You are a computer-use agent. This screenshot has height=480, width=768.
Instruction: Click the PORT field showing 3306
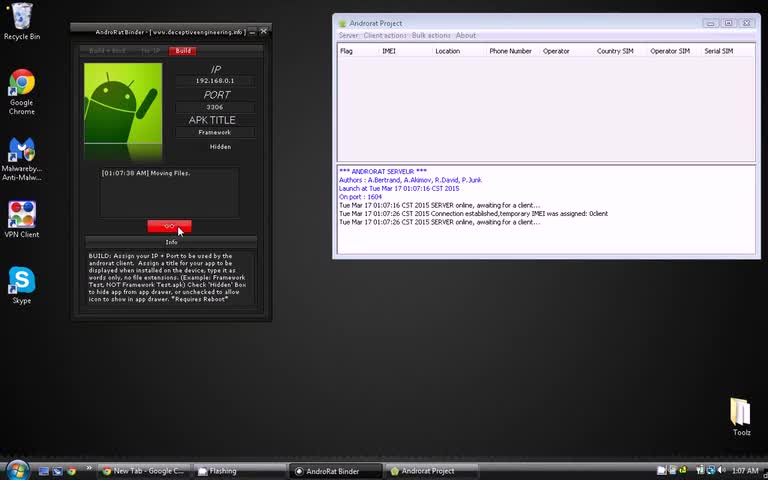click(x=215, y=107)
